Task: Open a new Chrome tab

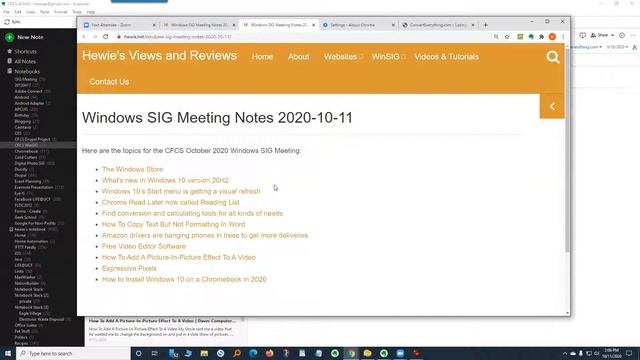Action: click(486, 25)
